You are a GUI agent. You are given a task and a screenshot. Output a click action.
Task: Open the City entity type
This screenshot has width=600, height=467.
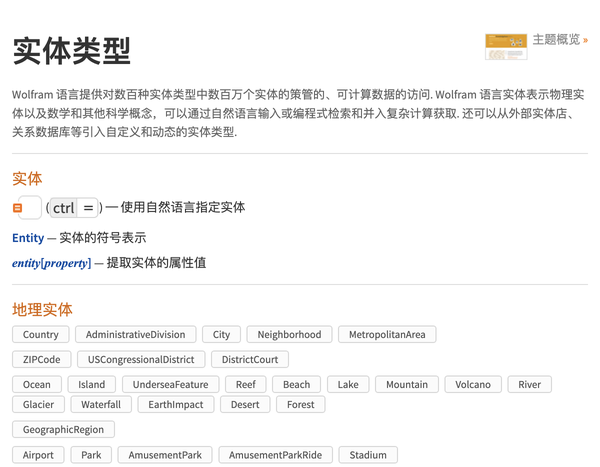(x=221, y=335)
